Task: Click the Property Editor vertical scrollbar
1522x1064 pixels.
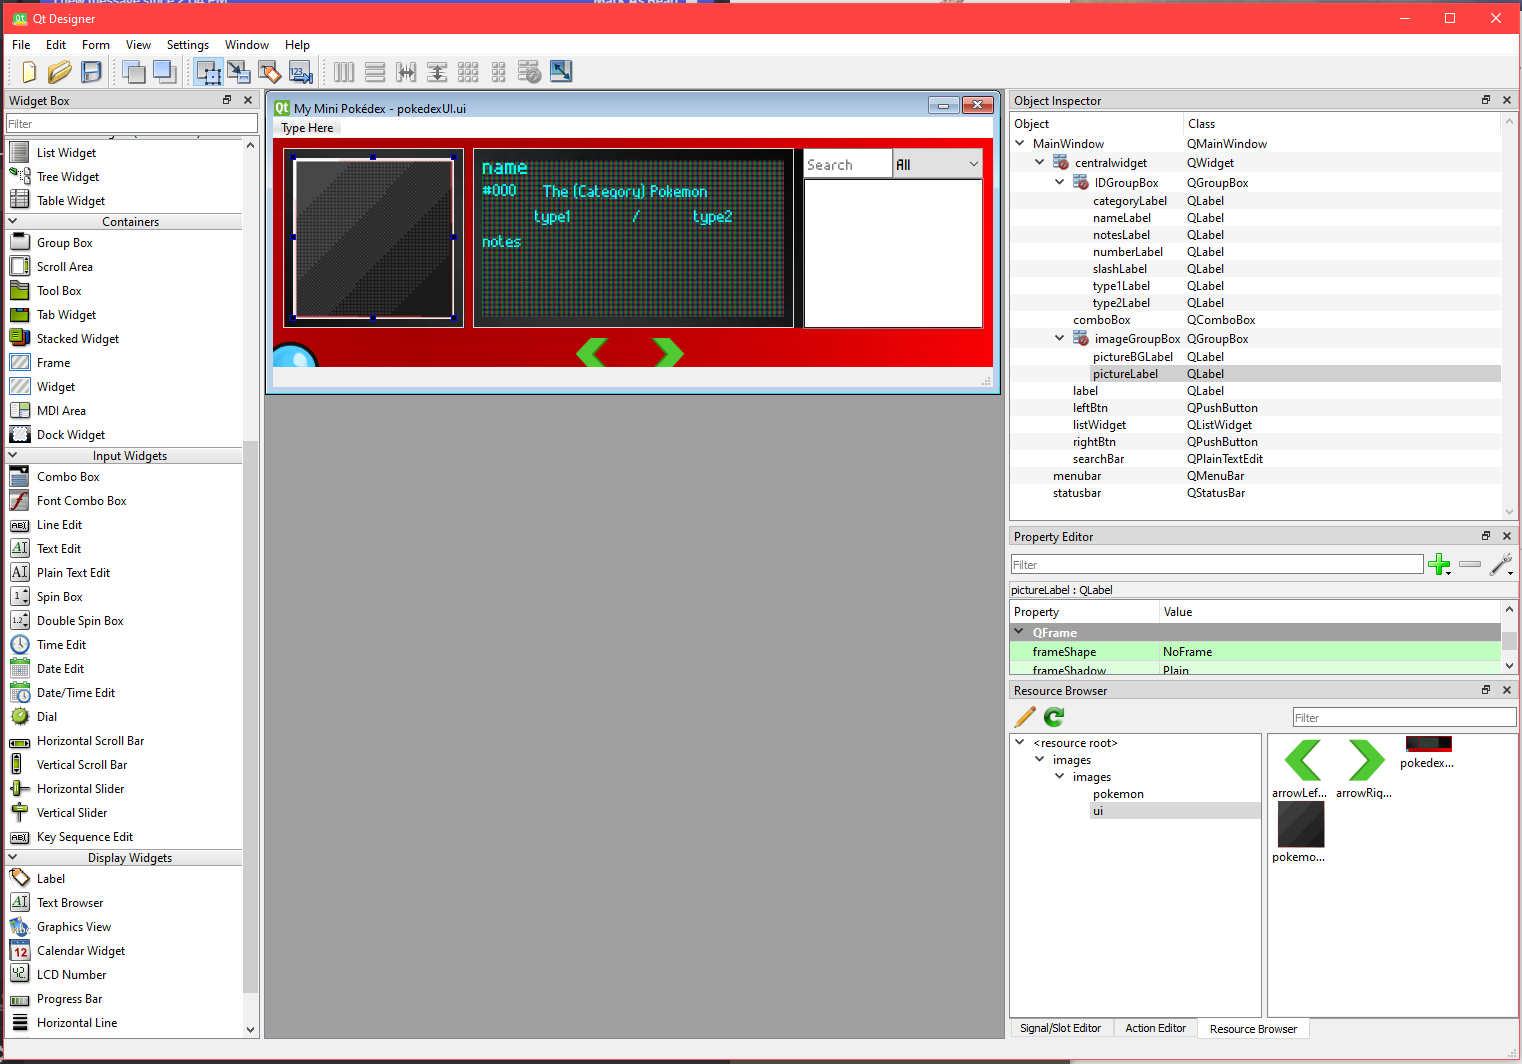Action: pyautogui.click(x=1509, y=641)
